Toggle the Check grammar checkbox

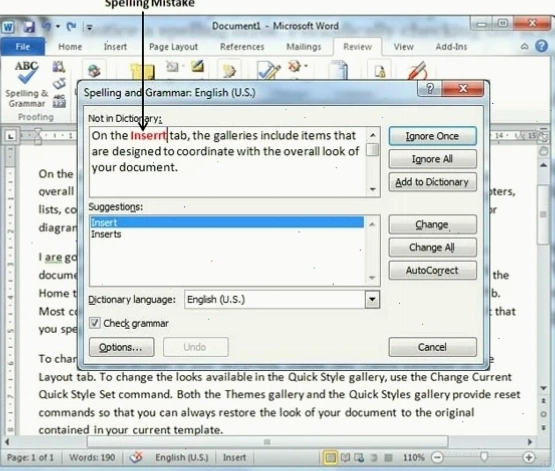coord(95,323)
